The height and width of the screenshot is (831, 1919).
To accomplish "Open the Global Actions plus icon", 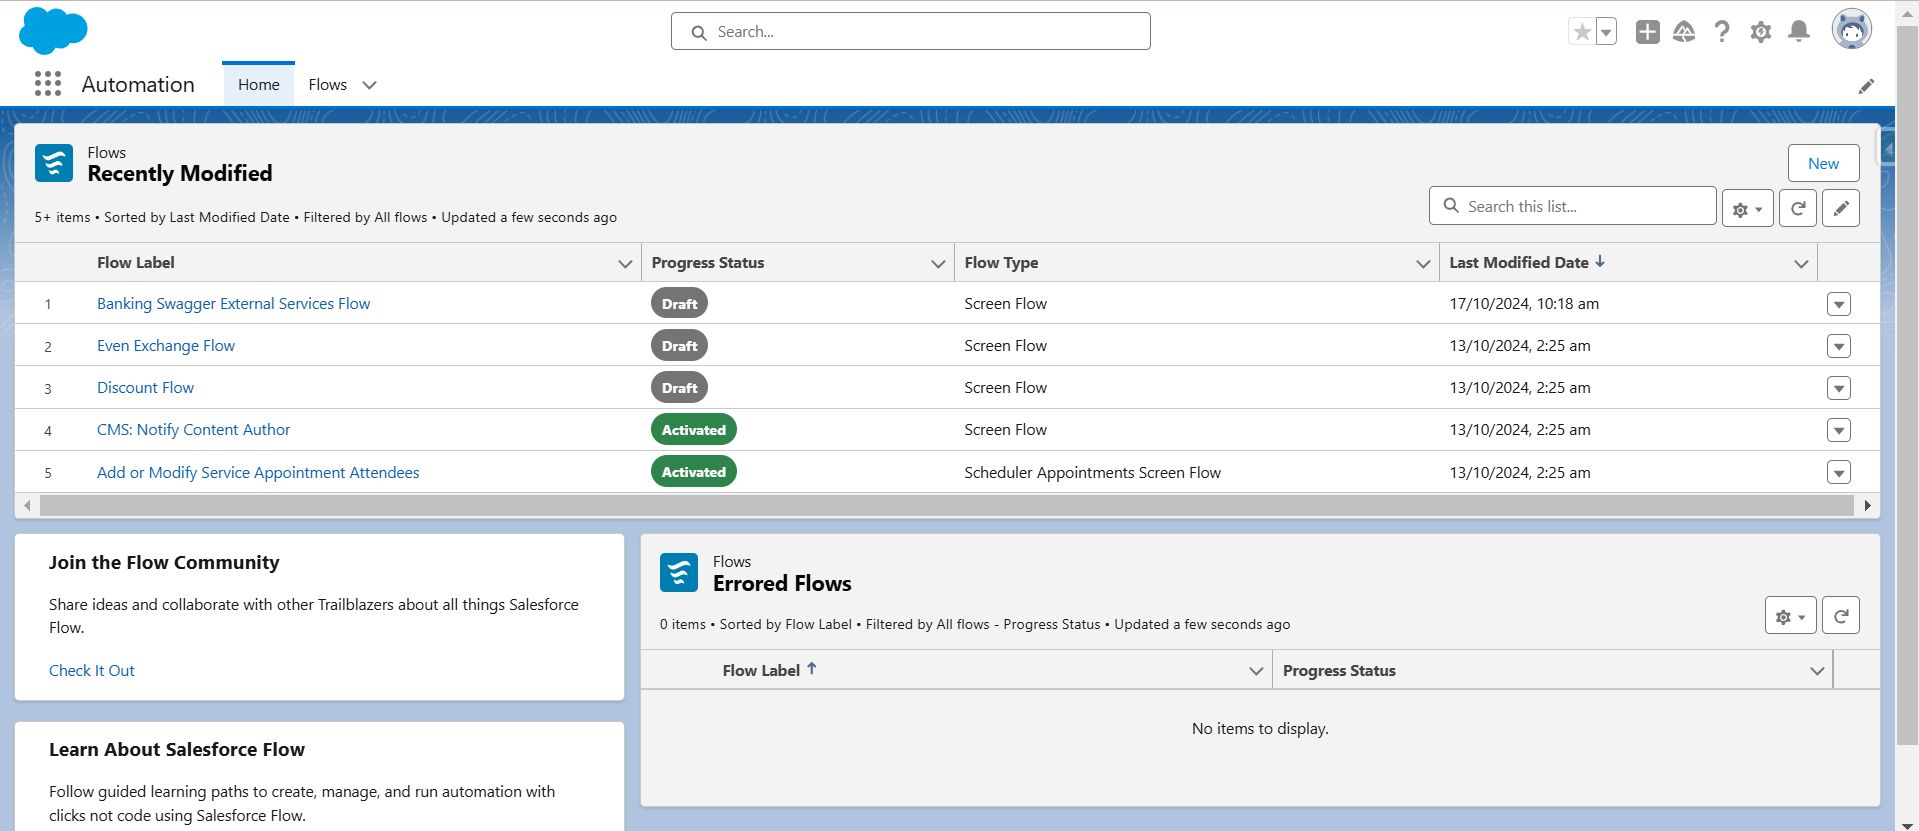I will pyautogui.click(x=1647, y=32).
